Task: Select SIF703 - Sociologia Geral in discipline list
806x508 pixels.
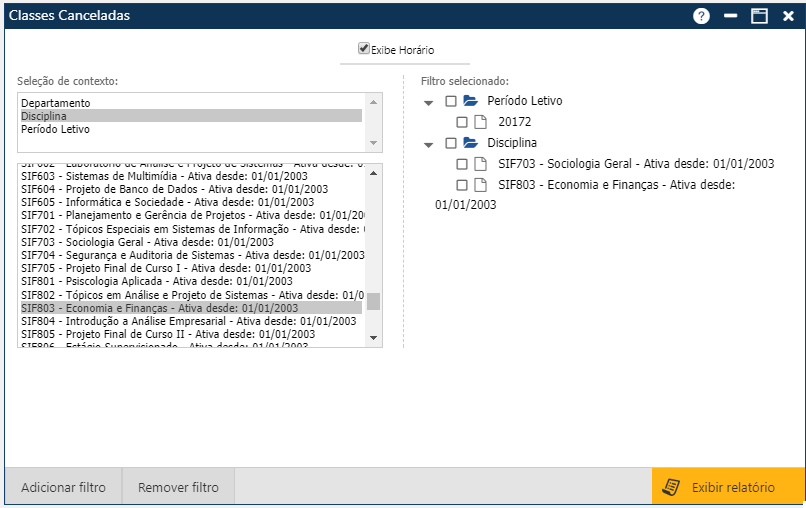Action: click(x=191, y=242)
